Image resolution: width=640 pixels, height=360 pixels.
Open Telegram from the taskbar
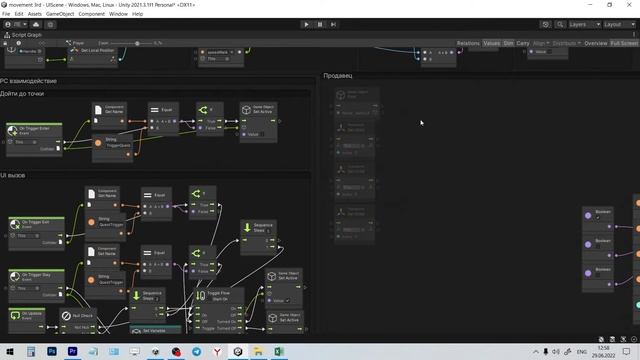197,351
